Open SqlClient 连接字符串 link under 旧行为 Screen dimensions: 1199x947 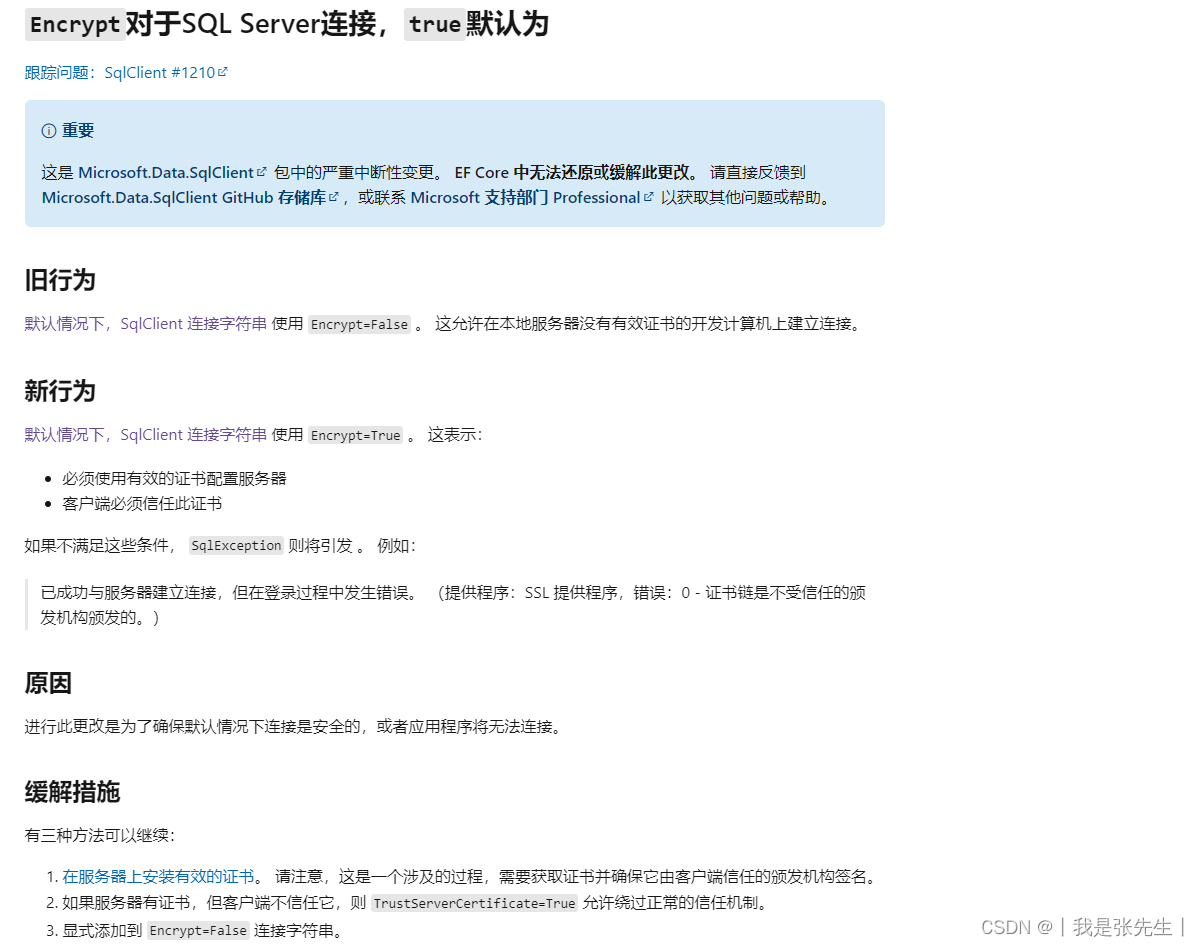[x=193, y=324]
